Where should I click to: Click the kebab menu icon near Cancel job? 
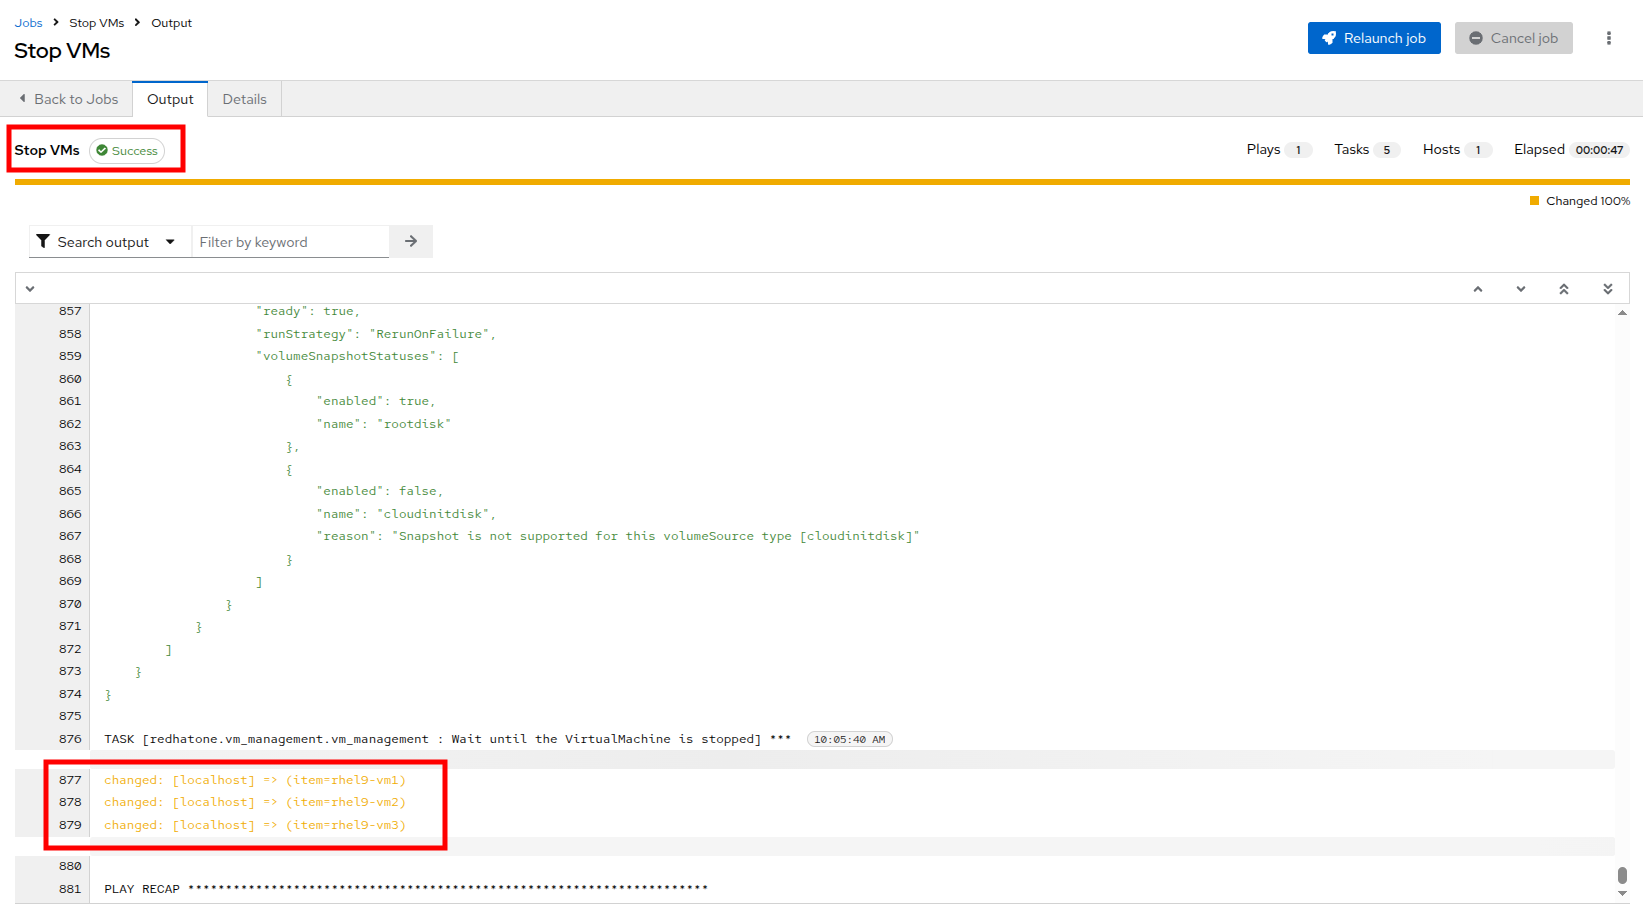coord(1608,38)
